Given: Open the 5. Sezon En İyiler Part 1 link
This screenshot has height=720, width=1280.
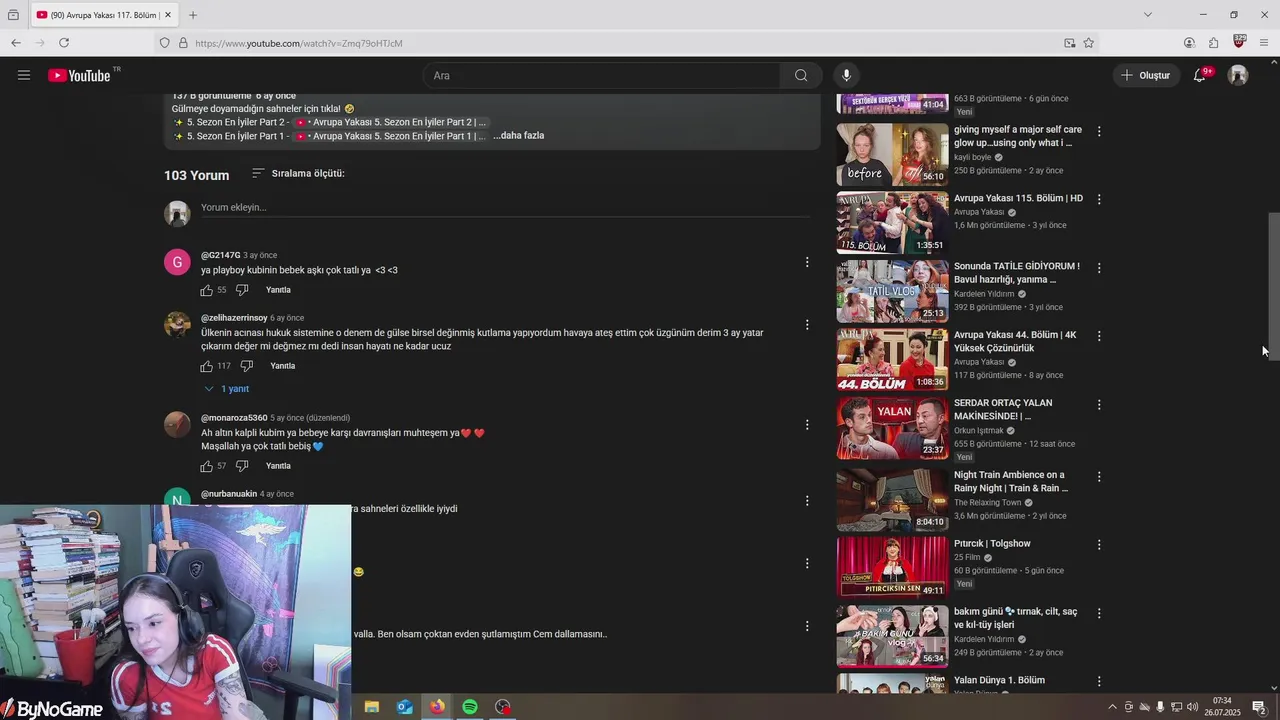Looking at the screenshot, I should tap(390, 136).
